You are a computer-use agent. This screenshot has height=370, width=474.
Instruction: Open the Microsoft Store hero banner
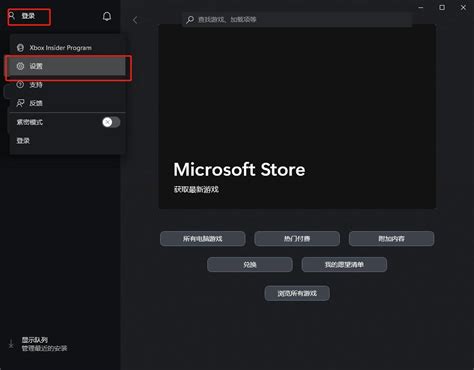297,117
